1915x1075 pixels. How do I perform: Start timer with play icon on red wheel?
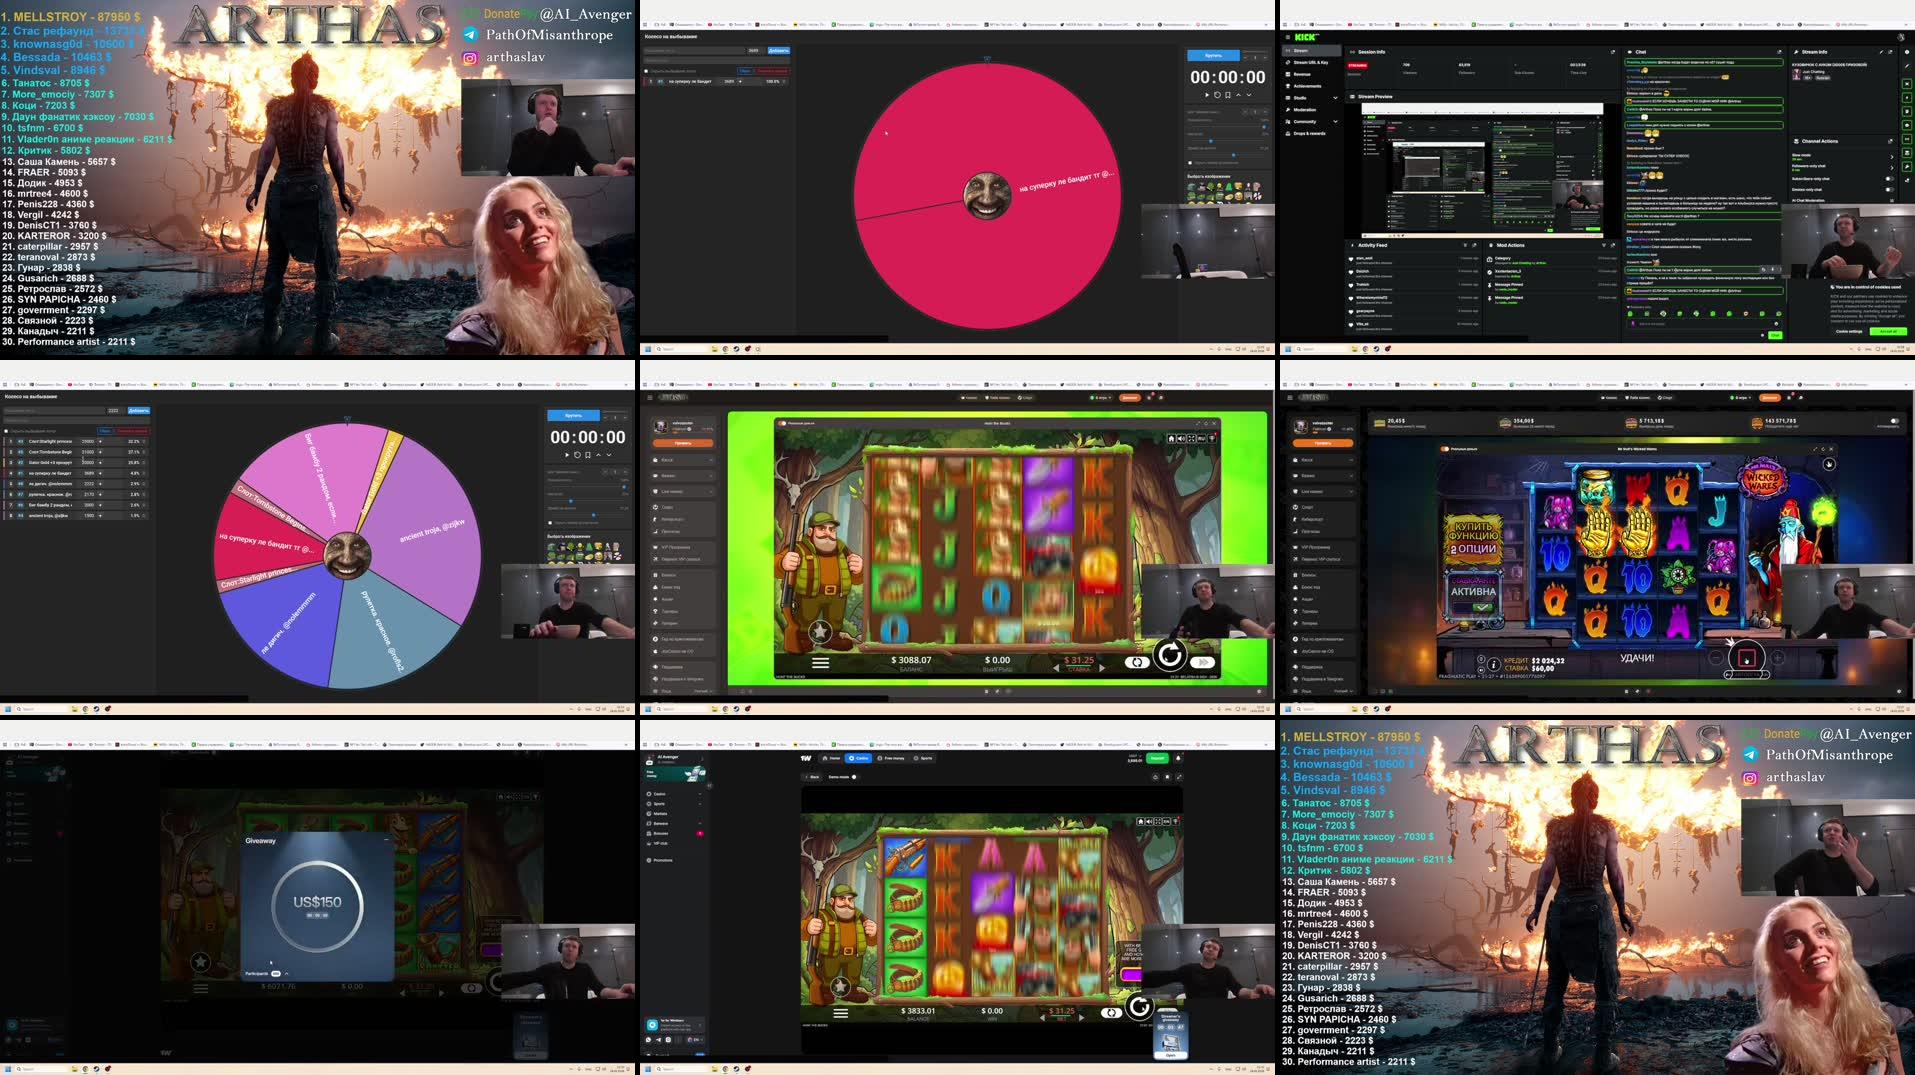pos(1207,95)
